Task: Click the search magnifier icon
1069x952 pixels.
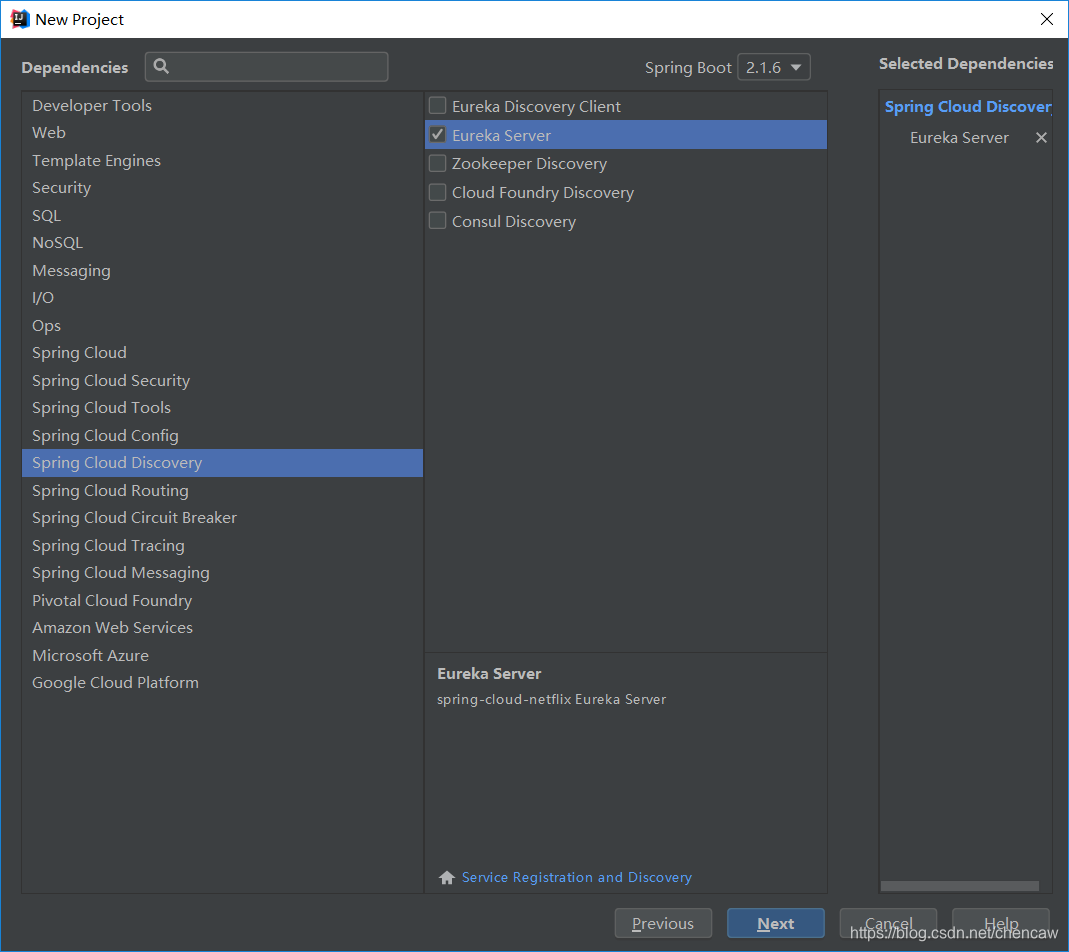Action: 161,66
